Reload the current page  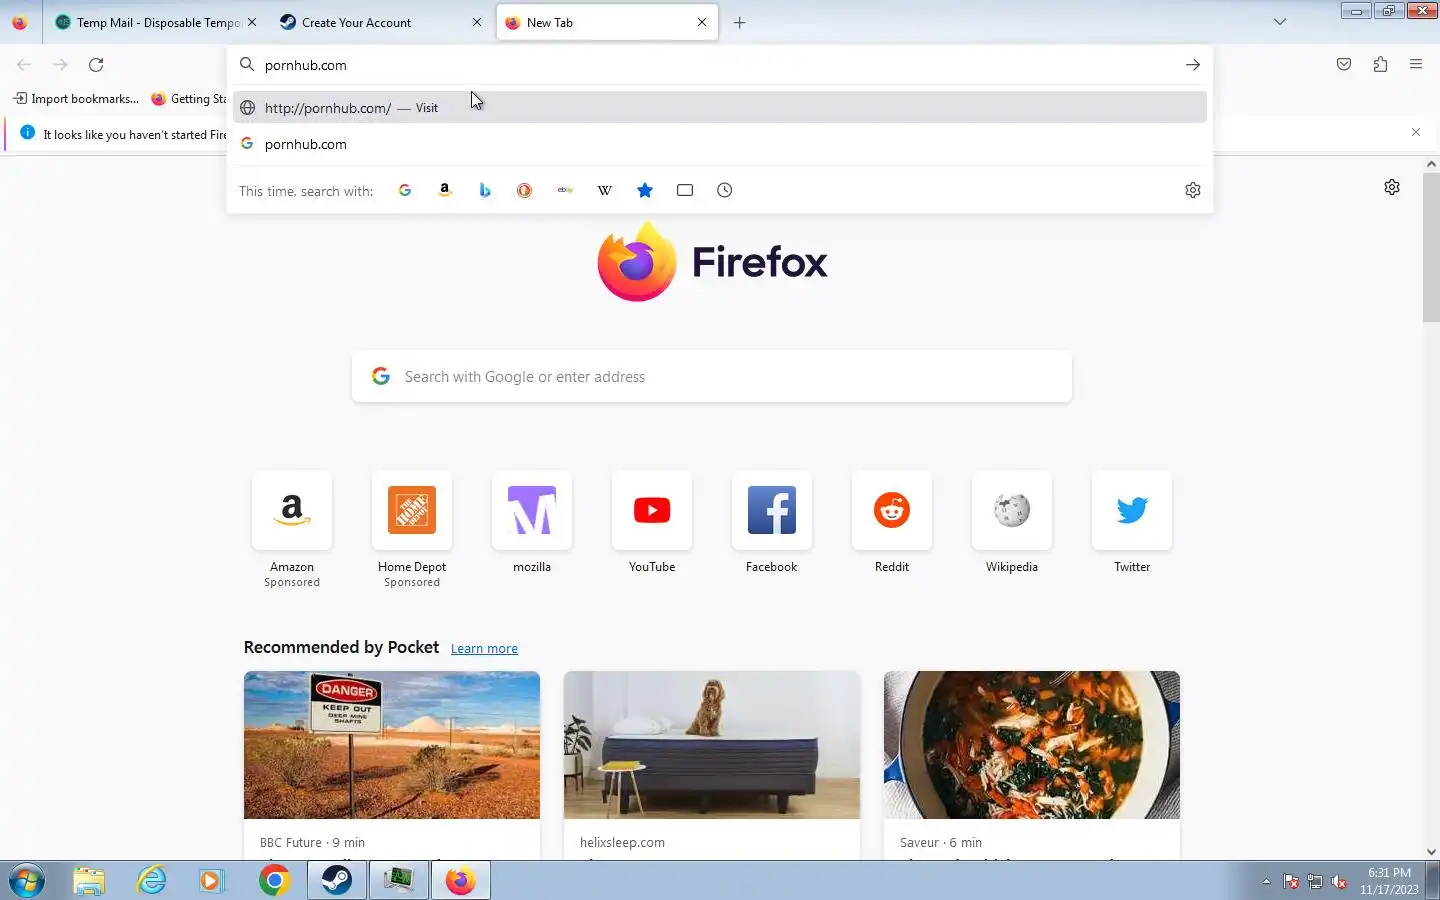pyautogui.click(x=96, y=65)
